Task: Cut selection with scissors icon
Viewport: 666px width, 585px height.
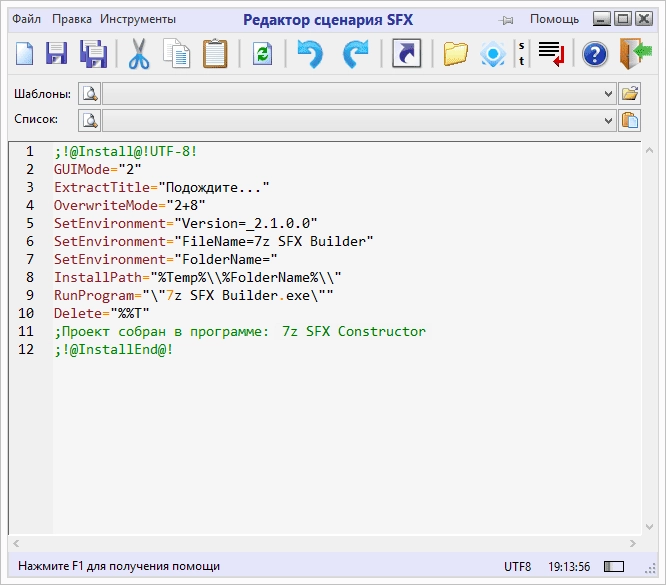Action: tap(138, 54)
